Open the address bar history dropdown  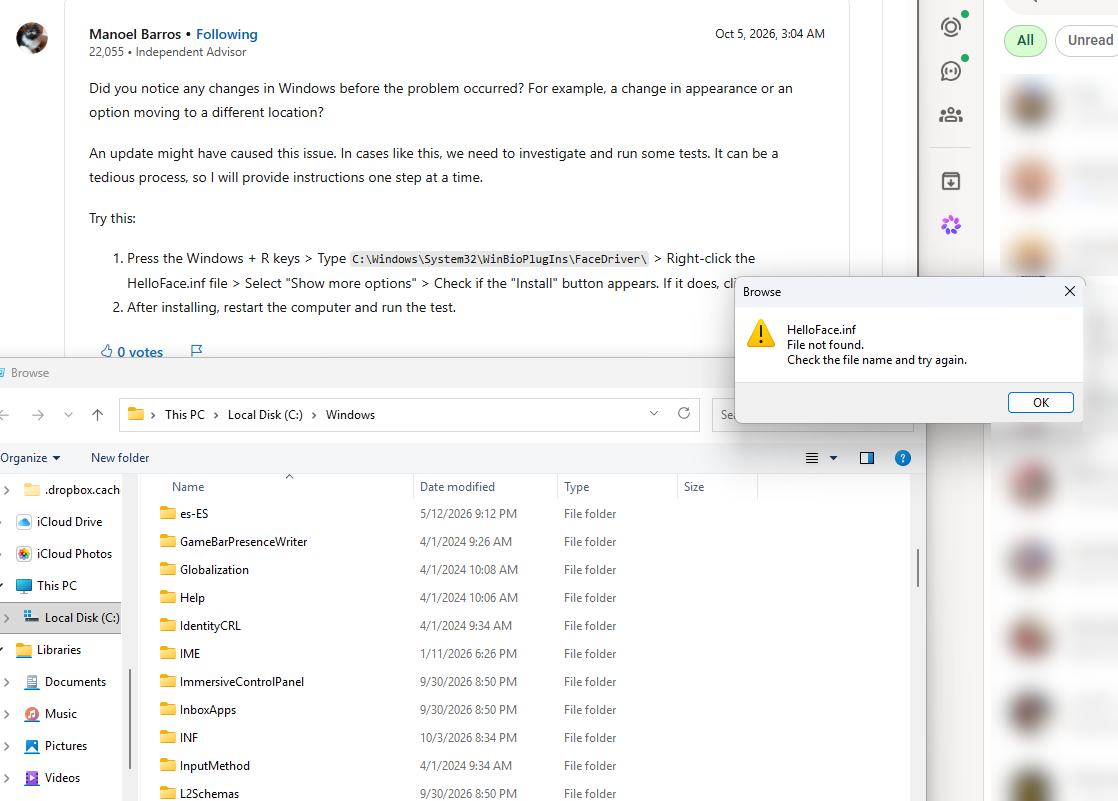click(654, 414)
